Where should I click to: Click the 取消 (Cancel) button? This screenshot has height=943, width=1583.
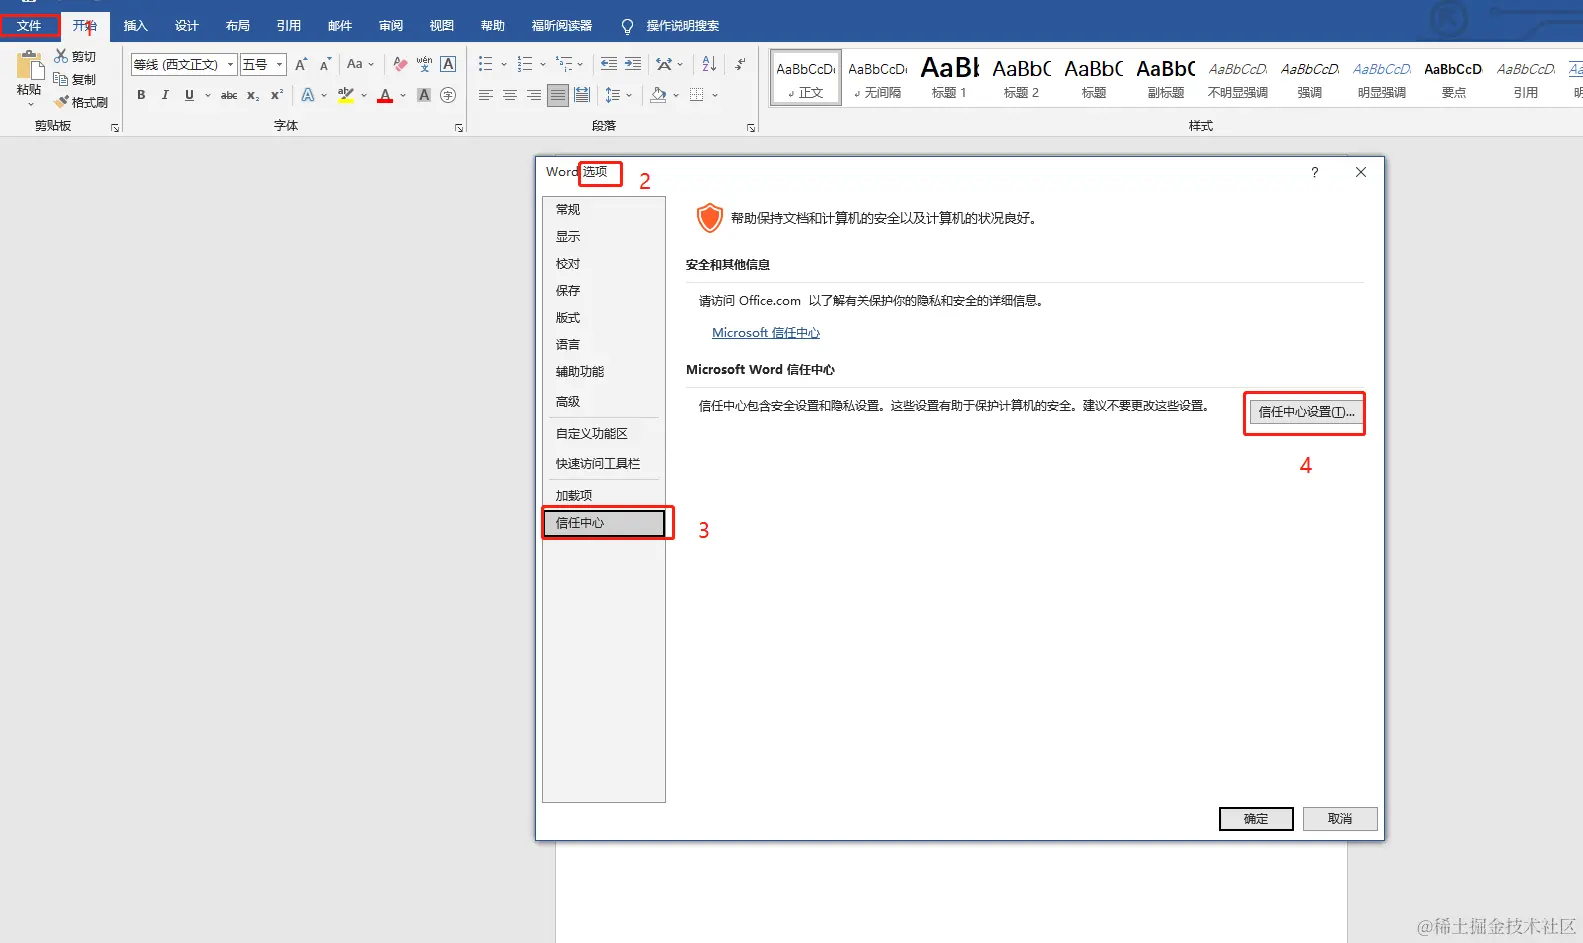[x=1340, y=819]
